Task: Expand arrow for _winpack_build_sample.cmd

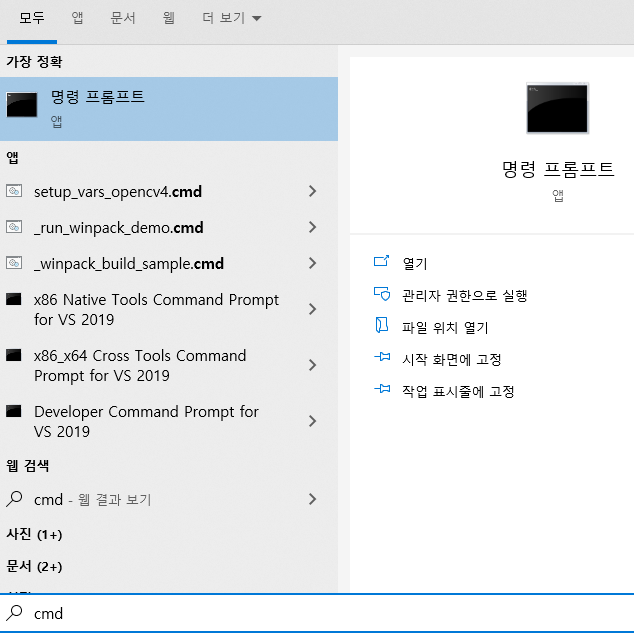Action: [312, 263]
